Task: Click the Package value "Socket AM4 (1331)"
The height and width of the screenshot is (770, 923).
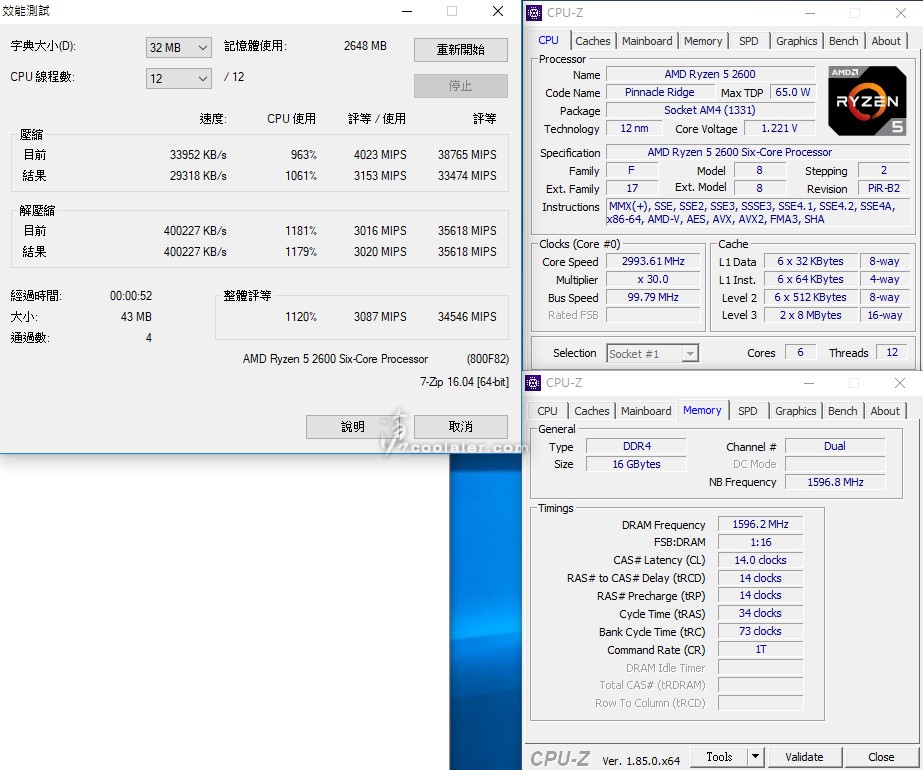Action: click(710, 110)
